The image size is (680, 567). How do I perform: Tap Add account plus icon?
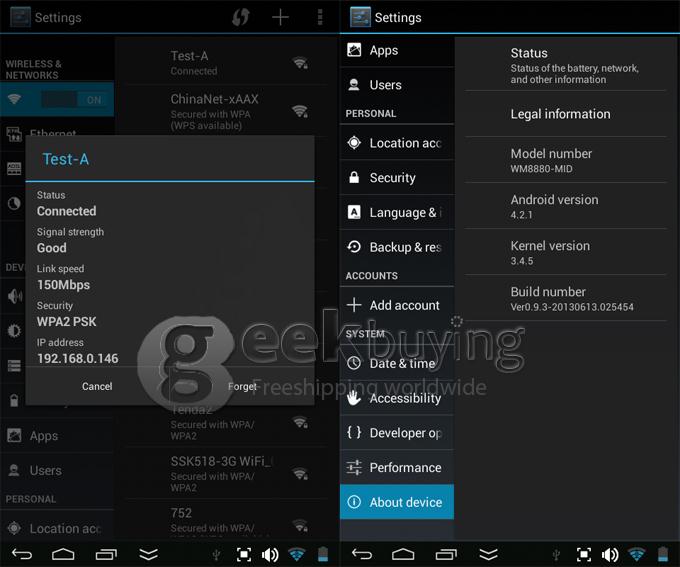coord(354,305)
